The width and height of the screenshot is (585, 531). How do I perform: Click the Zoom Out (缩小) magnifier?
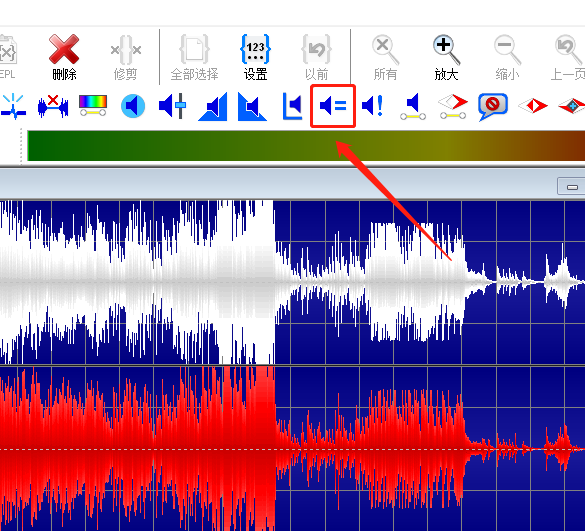pos(507,57)
